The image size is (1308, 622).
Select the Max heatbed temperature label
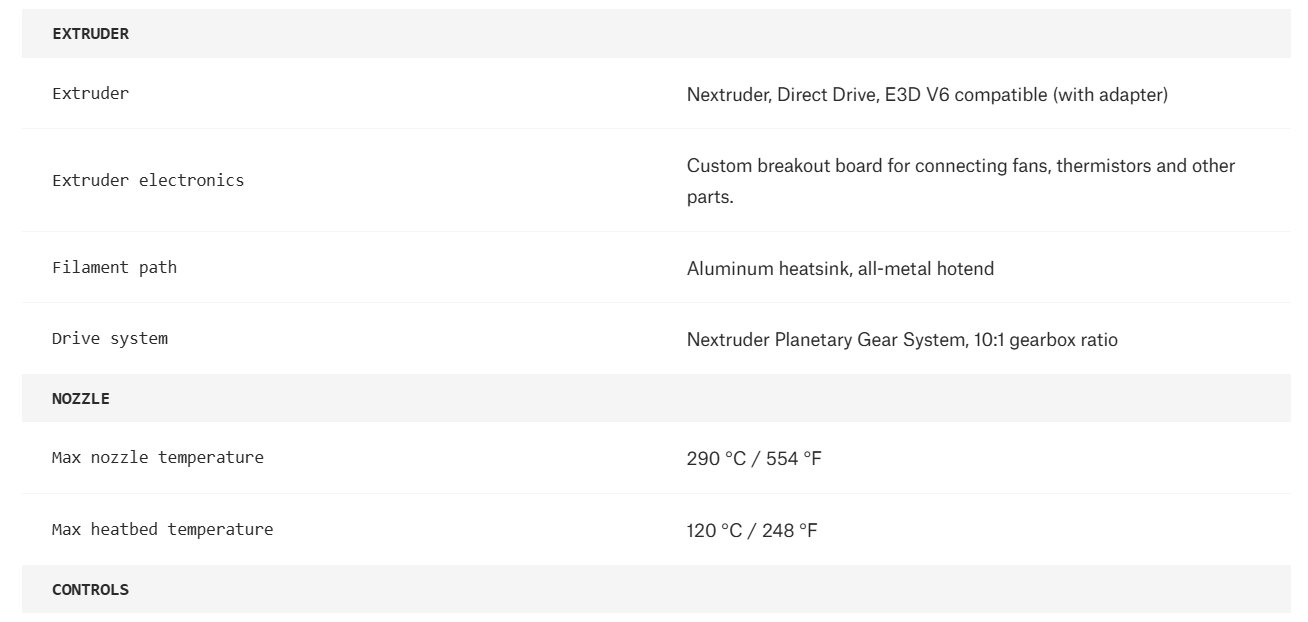pyautogui.click(x=162, y=529)
